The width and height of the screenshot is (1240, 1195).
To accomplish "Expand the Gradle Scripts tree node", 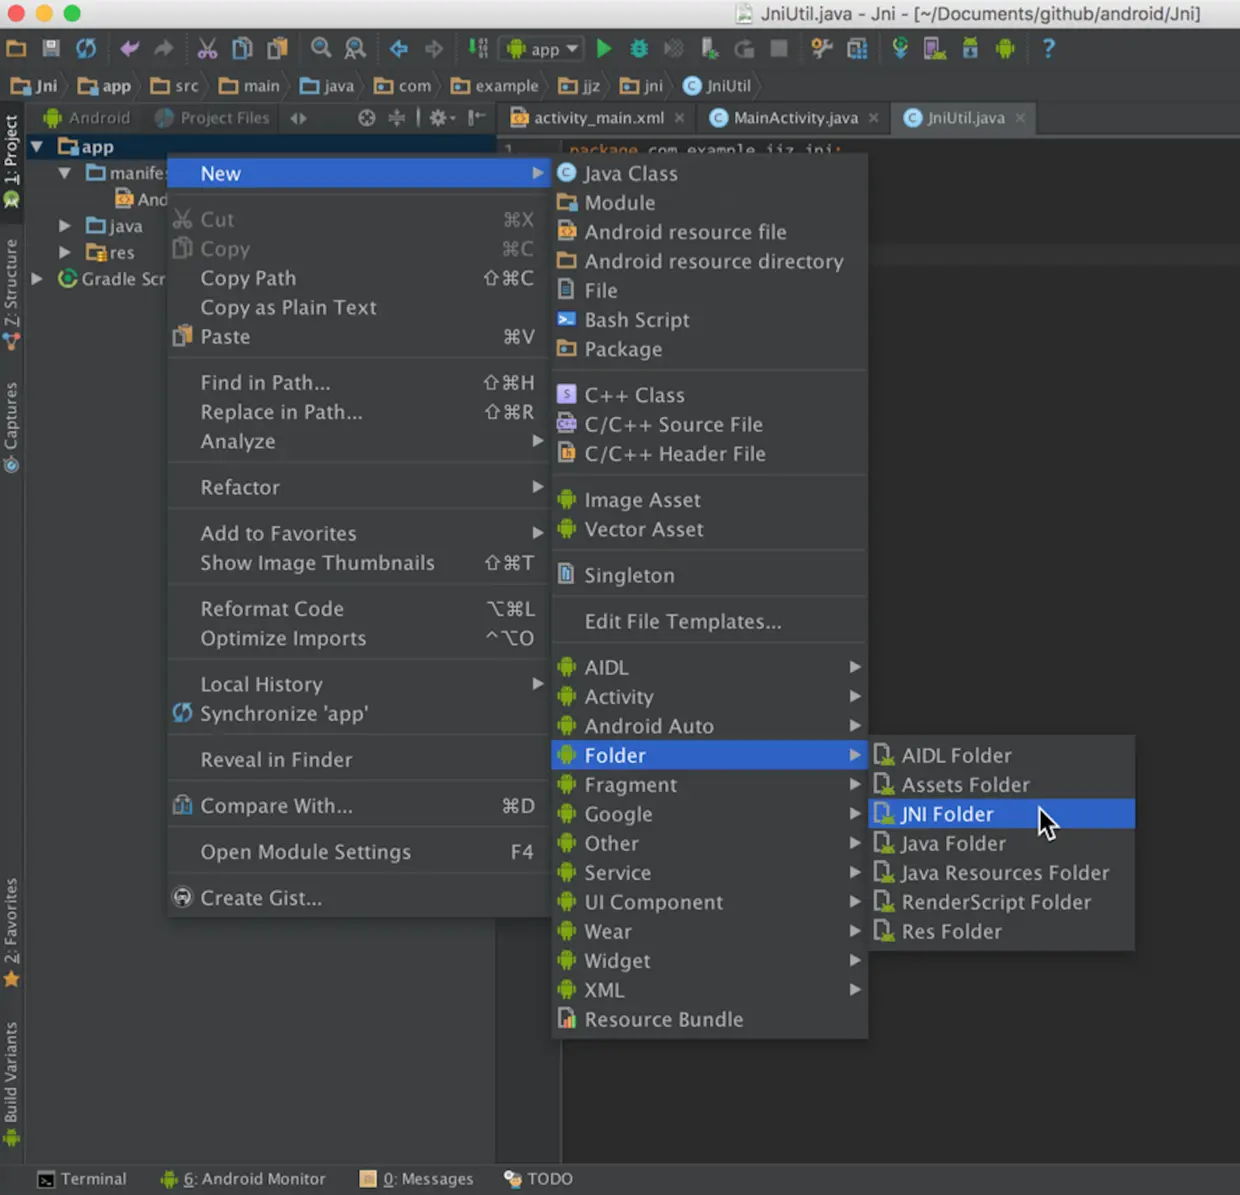I will (x=37, y=279).
